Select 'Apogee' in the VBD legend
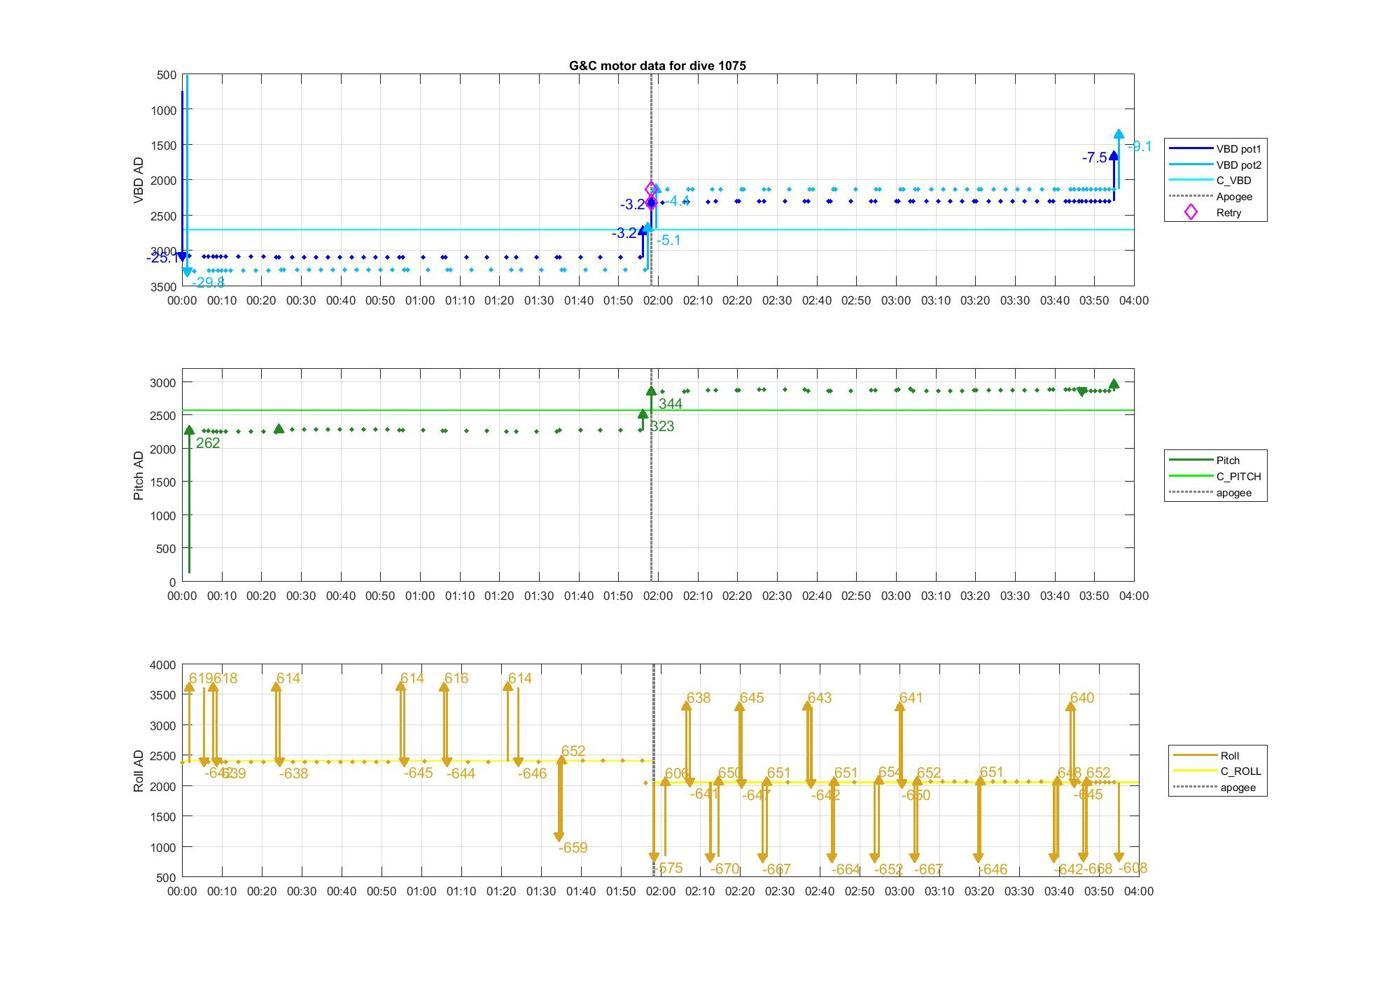 pyautogui.click(x=1234, y=197)
